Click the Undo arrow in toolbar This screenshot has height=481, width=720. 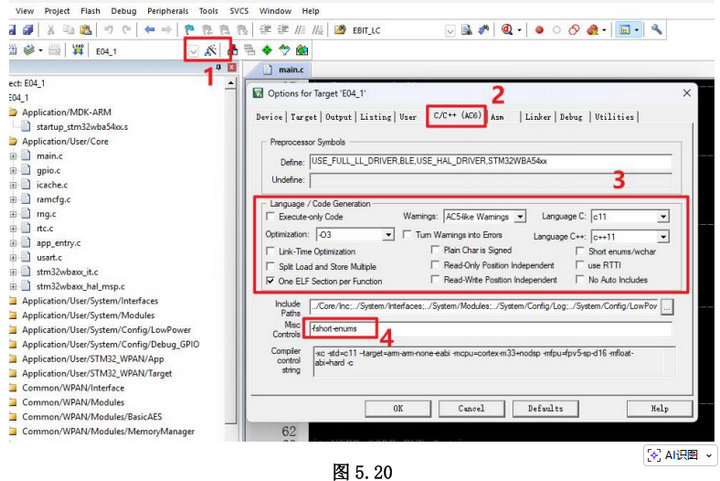tap(109, 30)
